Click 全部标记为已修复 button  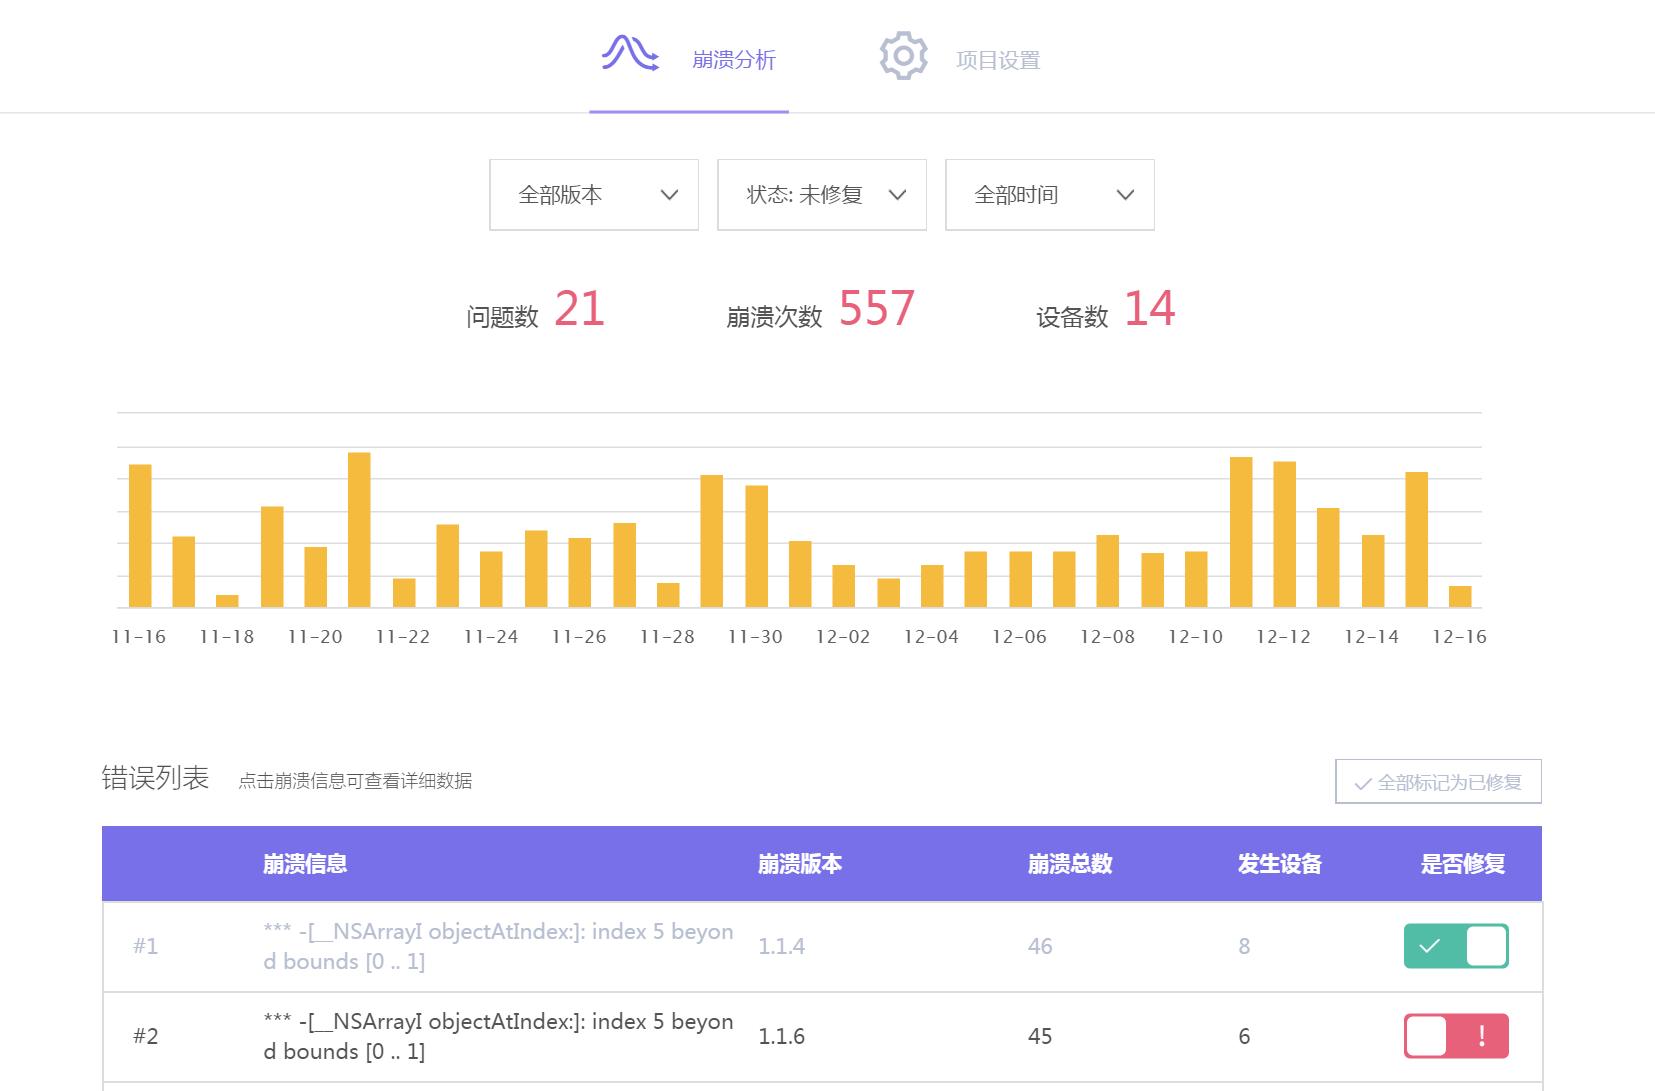click(x=1438, y=782)
